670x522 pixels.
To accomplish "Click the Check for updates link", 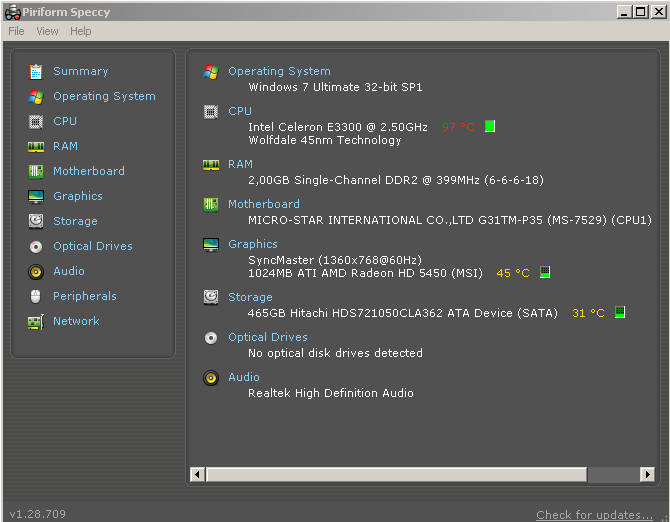I will (594, 515).
